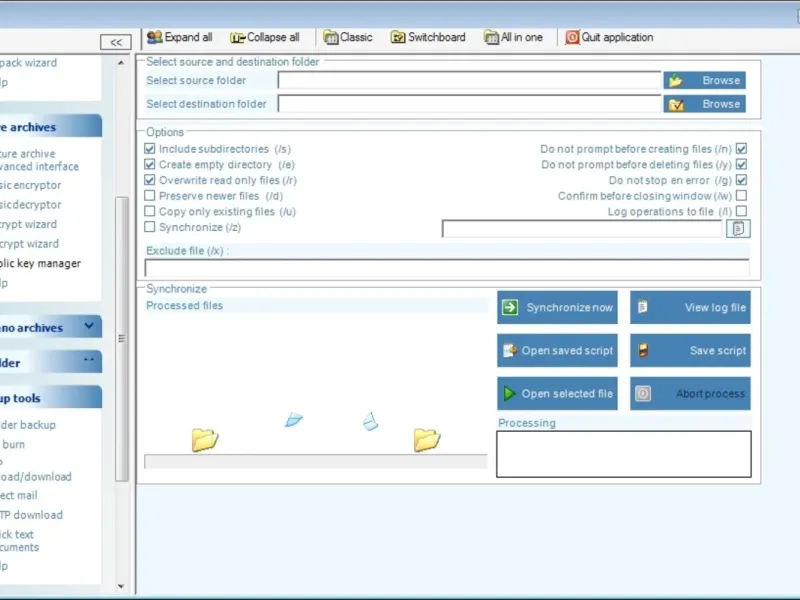The width and height of the screenshot is (800, 600).
Task: Open the pack wizard sidebar item
Action: click(x=29, y=63)
